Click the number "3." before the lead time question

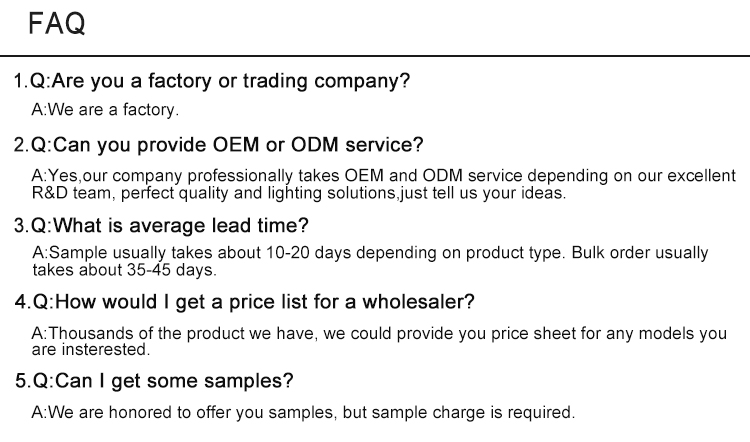[x=20, y=225]
